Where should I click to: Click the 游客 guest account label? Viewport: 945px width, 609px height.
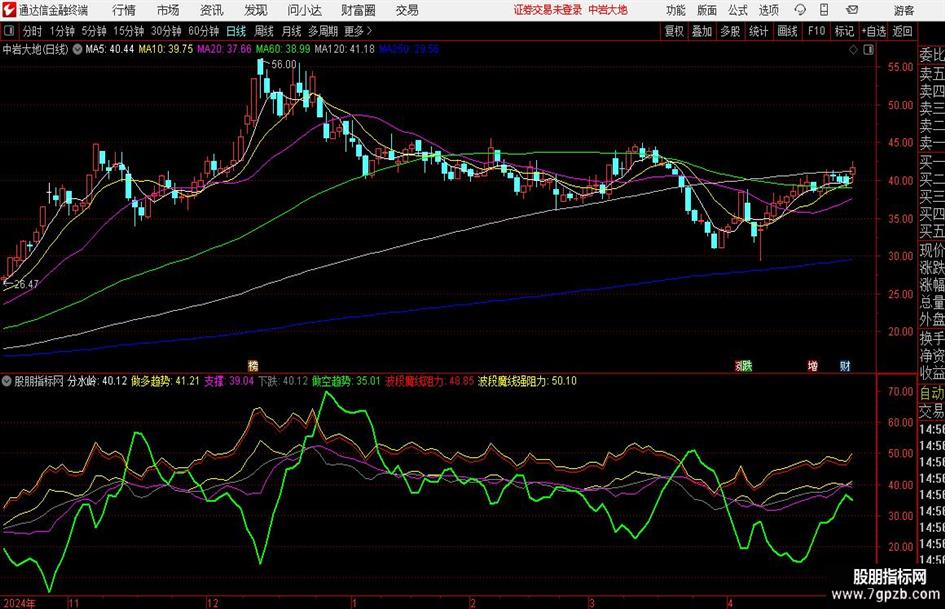[904, 10]
